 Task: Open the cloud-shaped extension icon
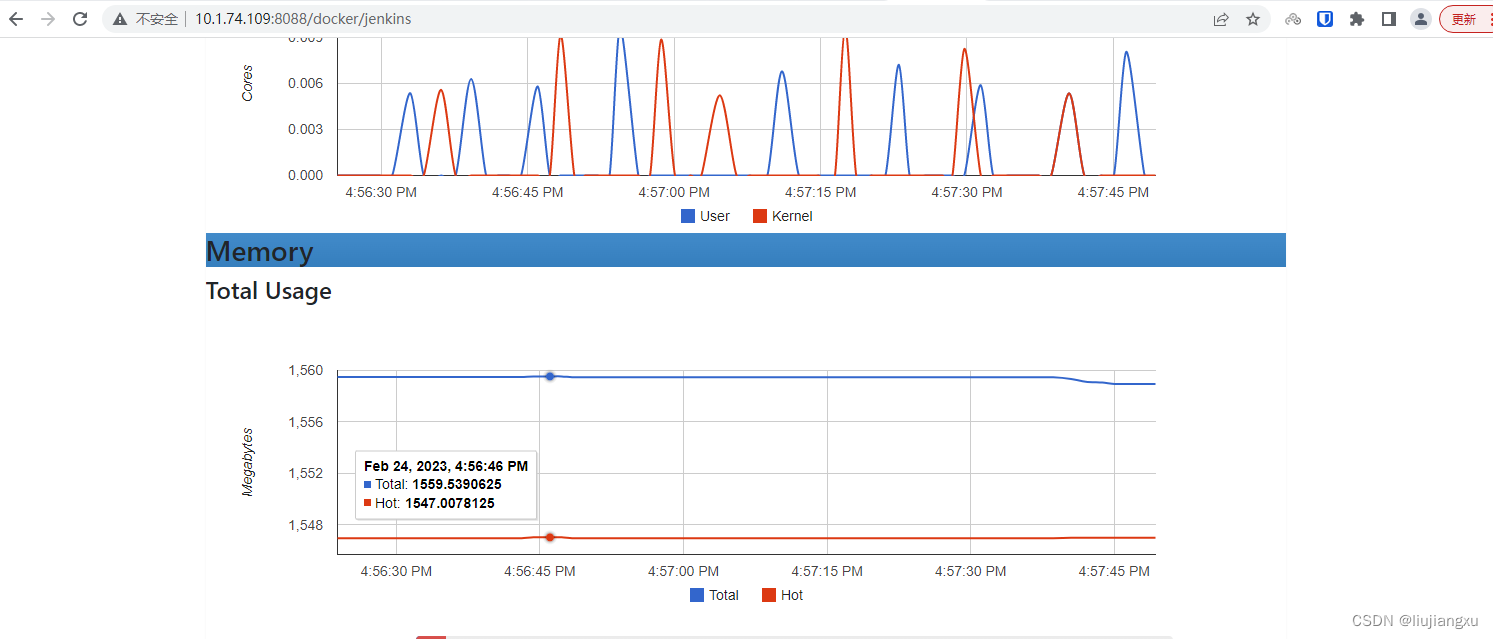coord(1293,19)
